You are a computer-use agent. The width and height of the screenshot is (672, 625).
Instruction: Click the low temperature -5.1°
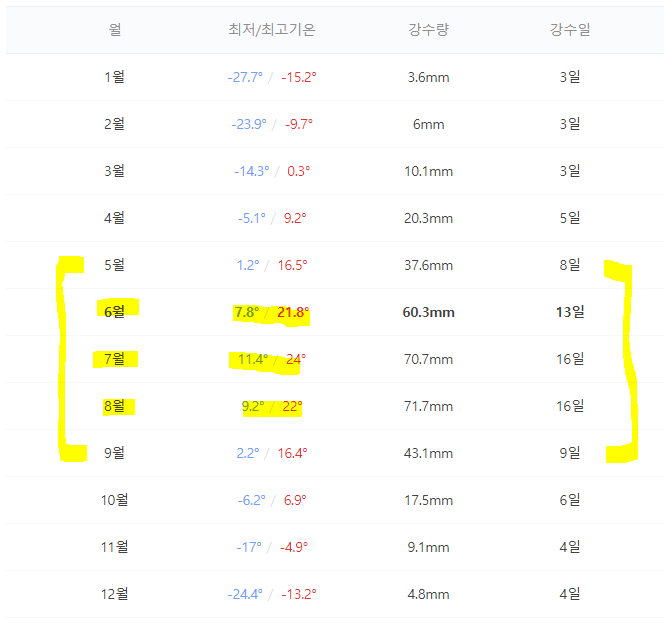click(x=252, y=218)
